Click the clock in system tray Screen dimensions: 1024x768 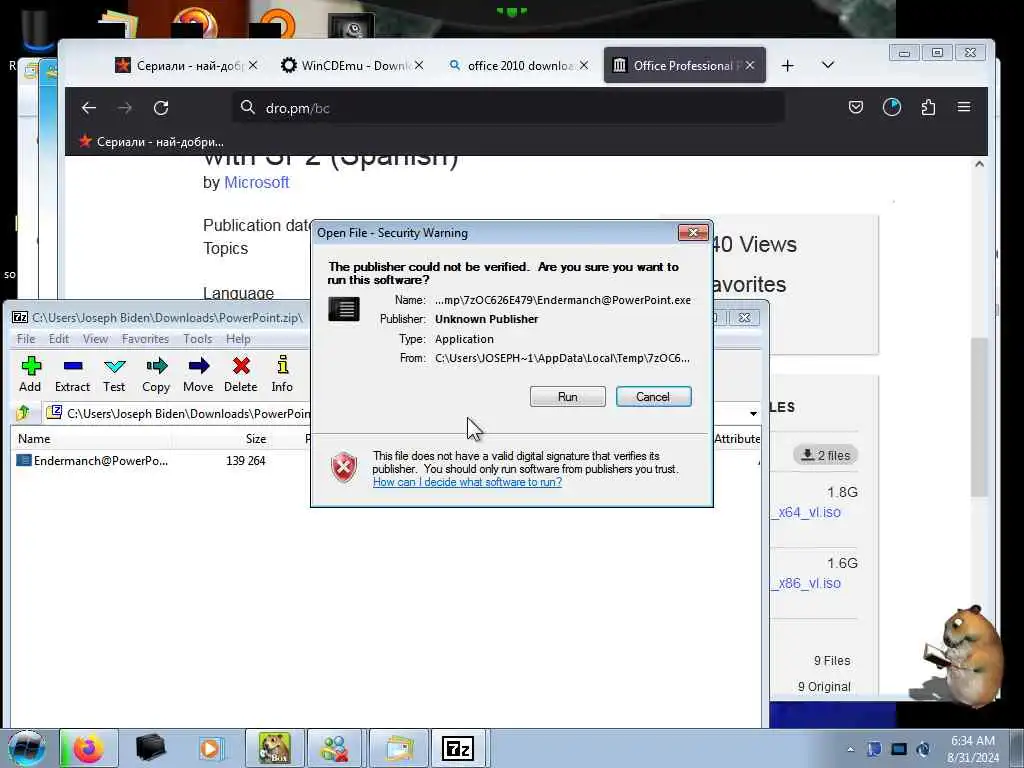[972, 749]
